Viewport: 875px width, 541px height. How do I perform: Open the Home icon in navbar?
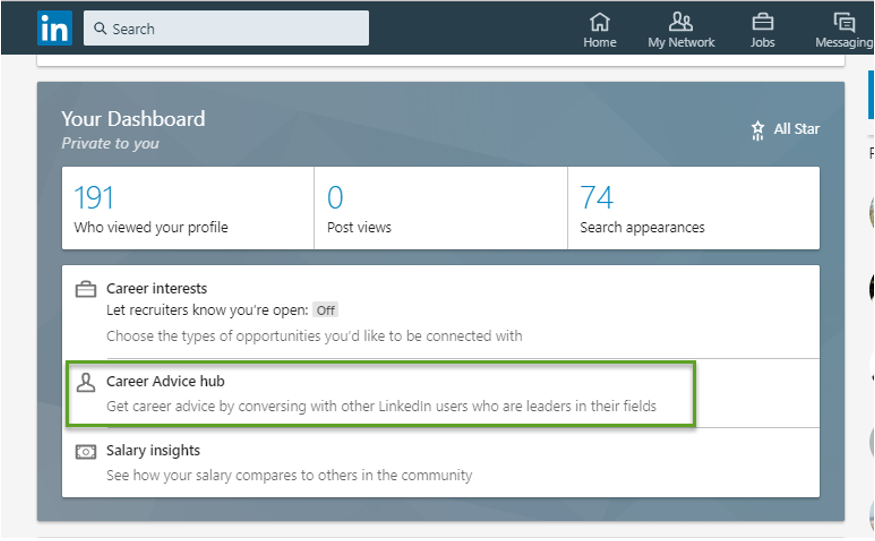click(600, 22)
